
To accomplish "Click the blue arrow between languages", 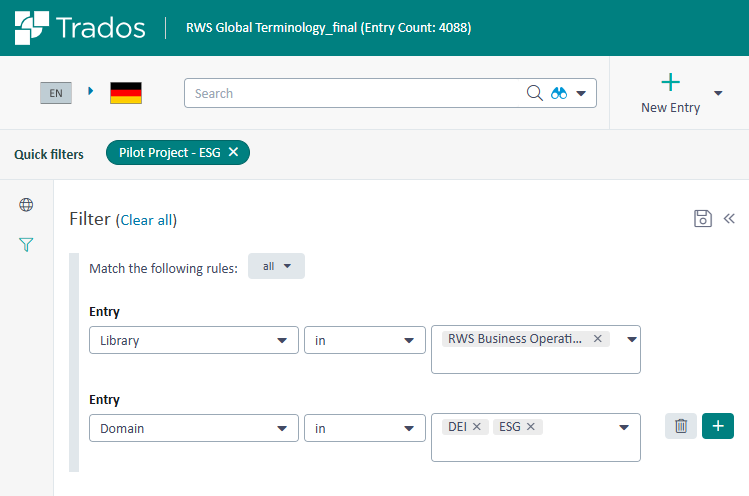I will point(91,91).
